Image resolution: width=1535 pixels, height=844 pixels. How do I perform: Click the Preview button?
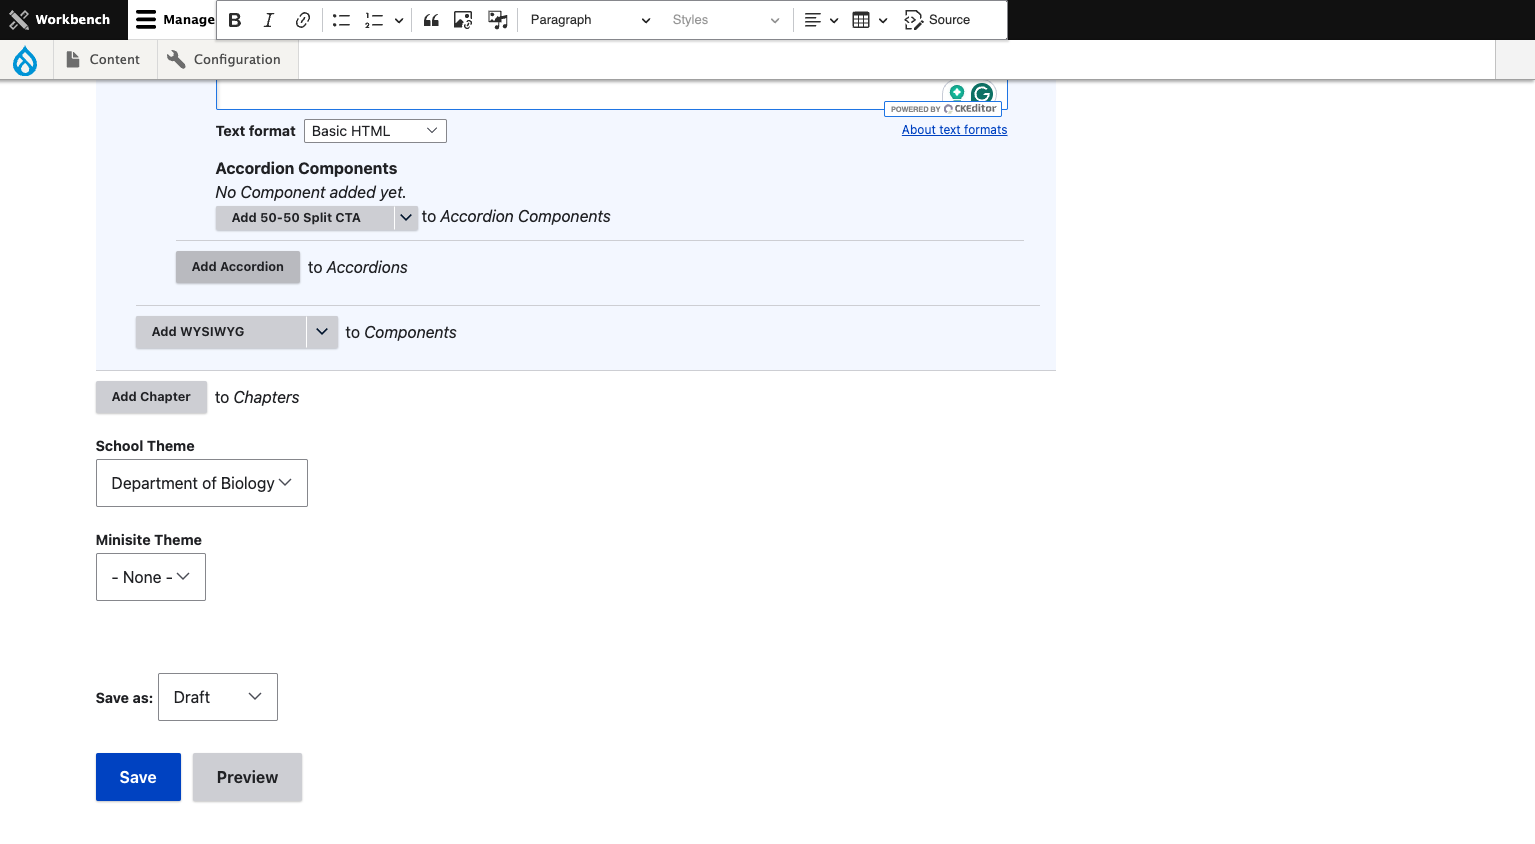click(x=247, y=777)
